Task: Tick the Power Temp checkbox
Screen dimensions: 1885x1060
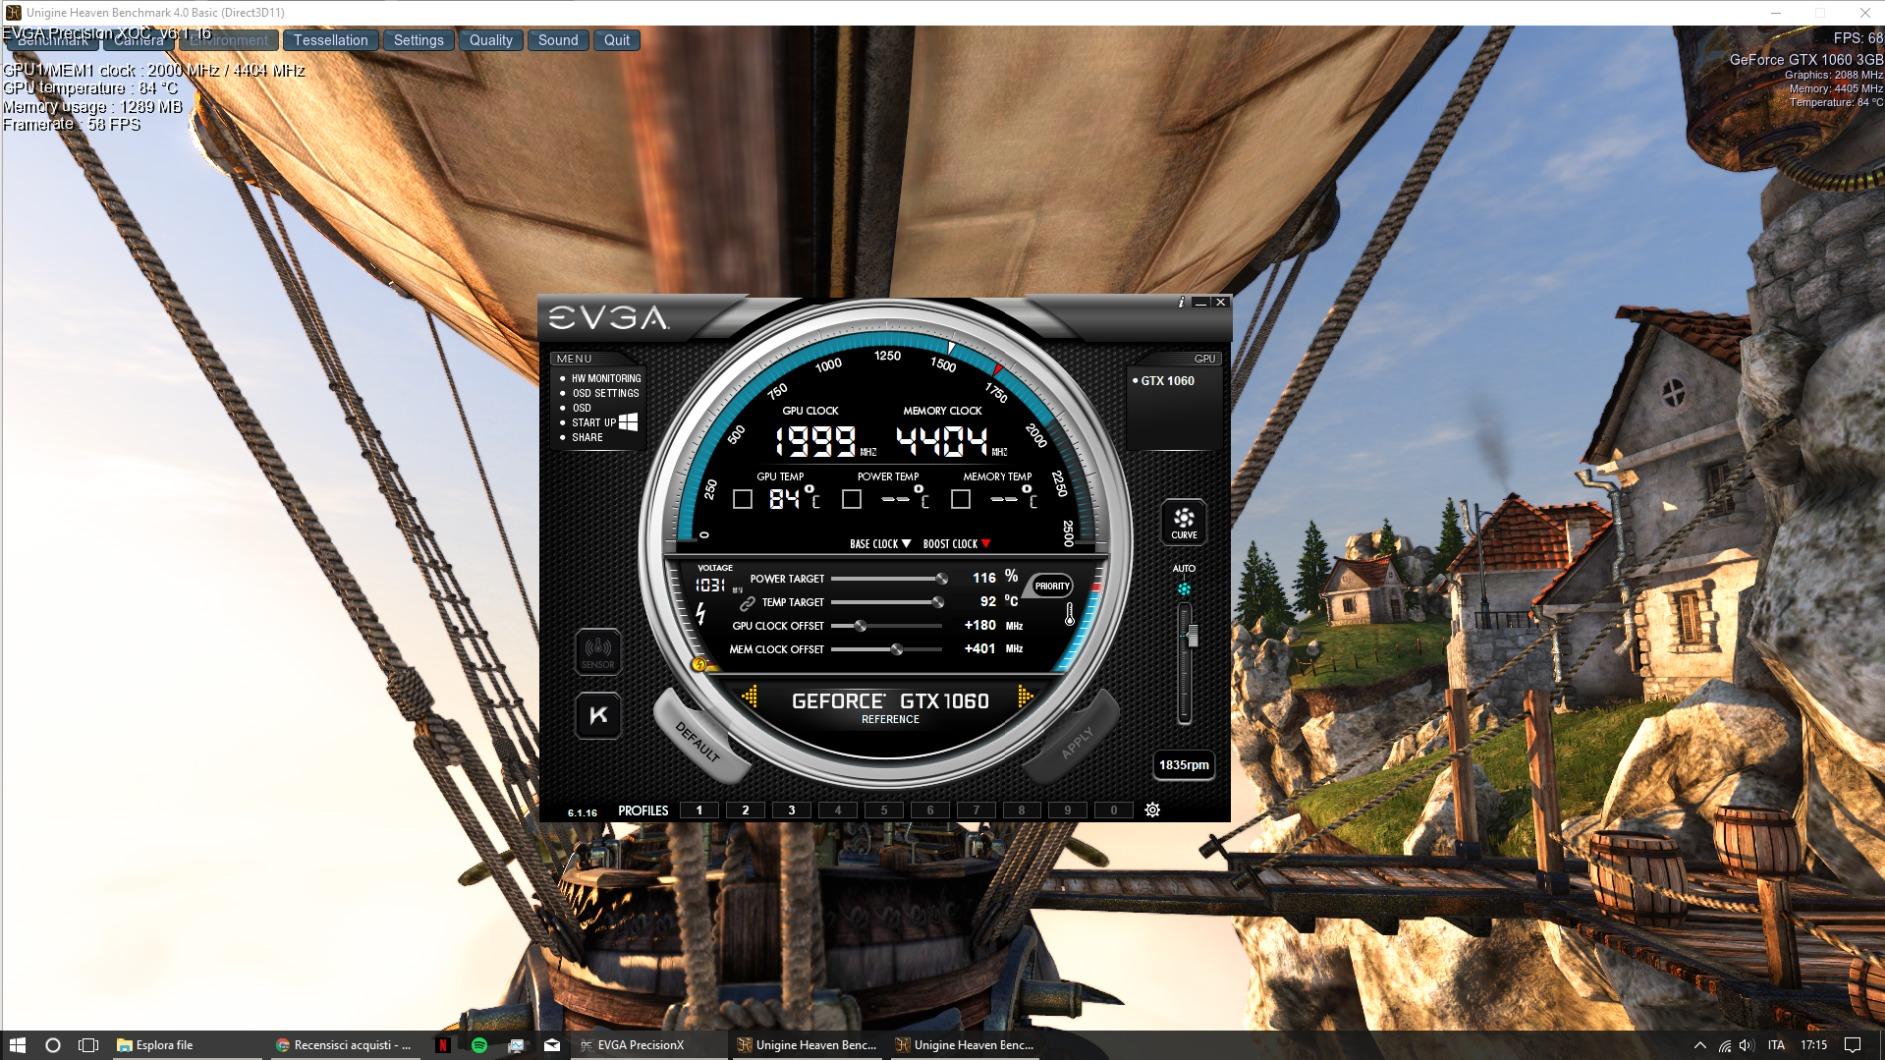Action: 851,499
